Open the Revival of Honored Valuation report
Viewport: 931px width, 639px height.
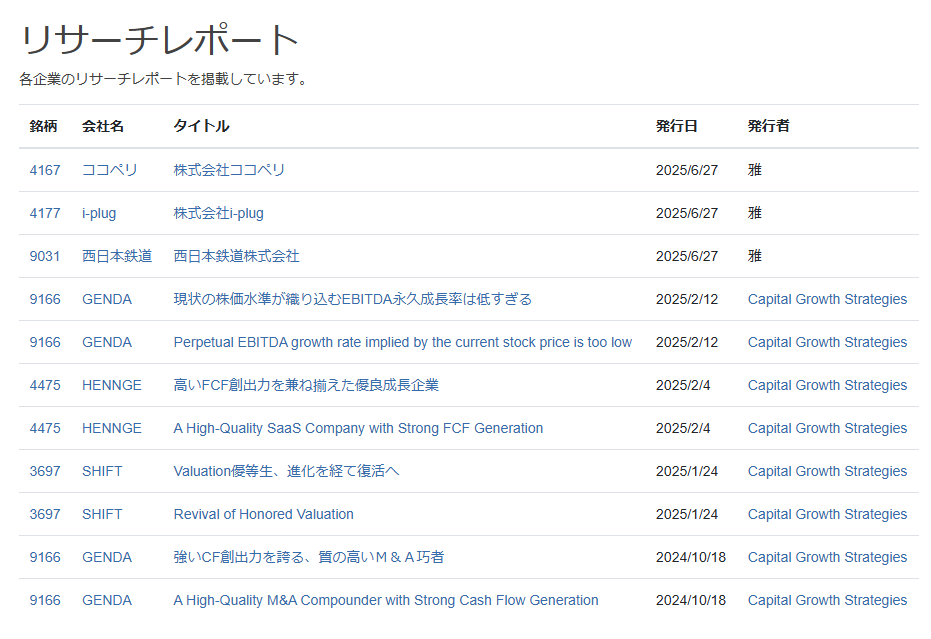[x=265, y=514]
